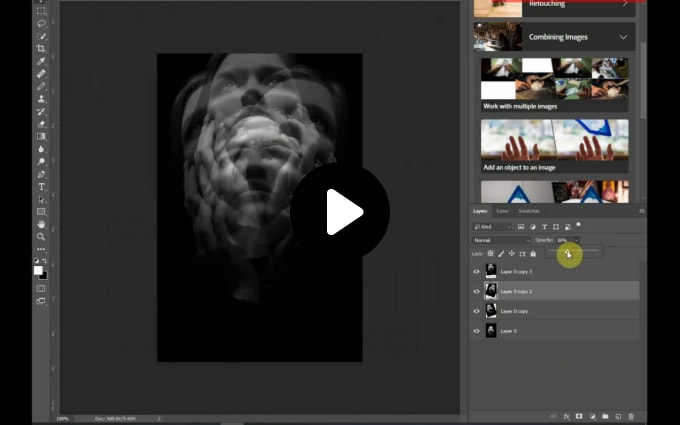Filter layers by shape layers
Screen dimensions: 680x425
point(556,227)
